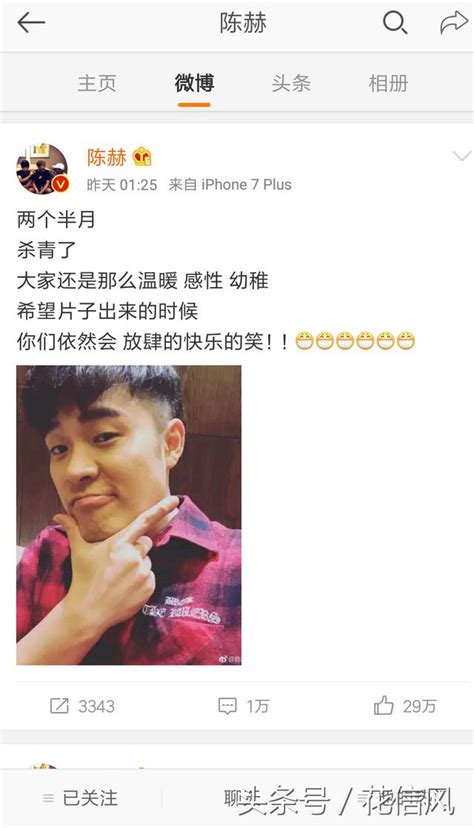Tap the 陈赫 page title
Screen dimensions: 474x828
(243, 23)
